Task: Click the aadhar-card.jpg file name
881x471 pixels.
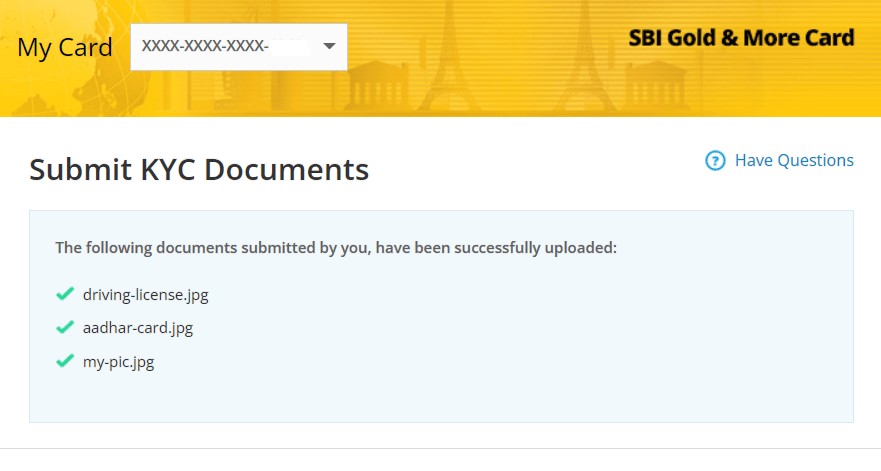Action: coord(138,328)
